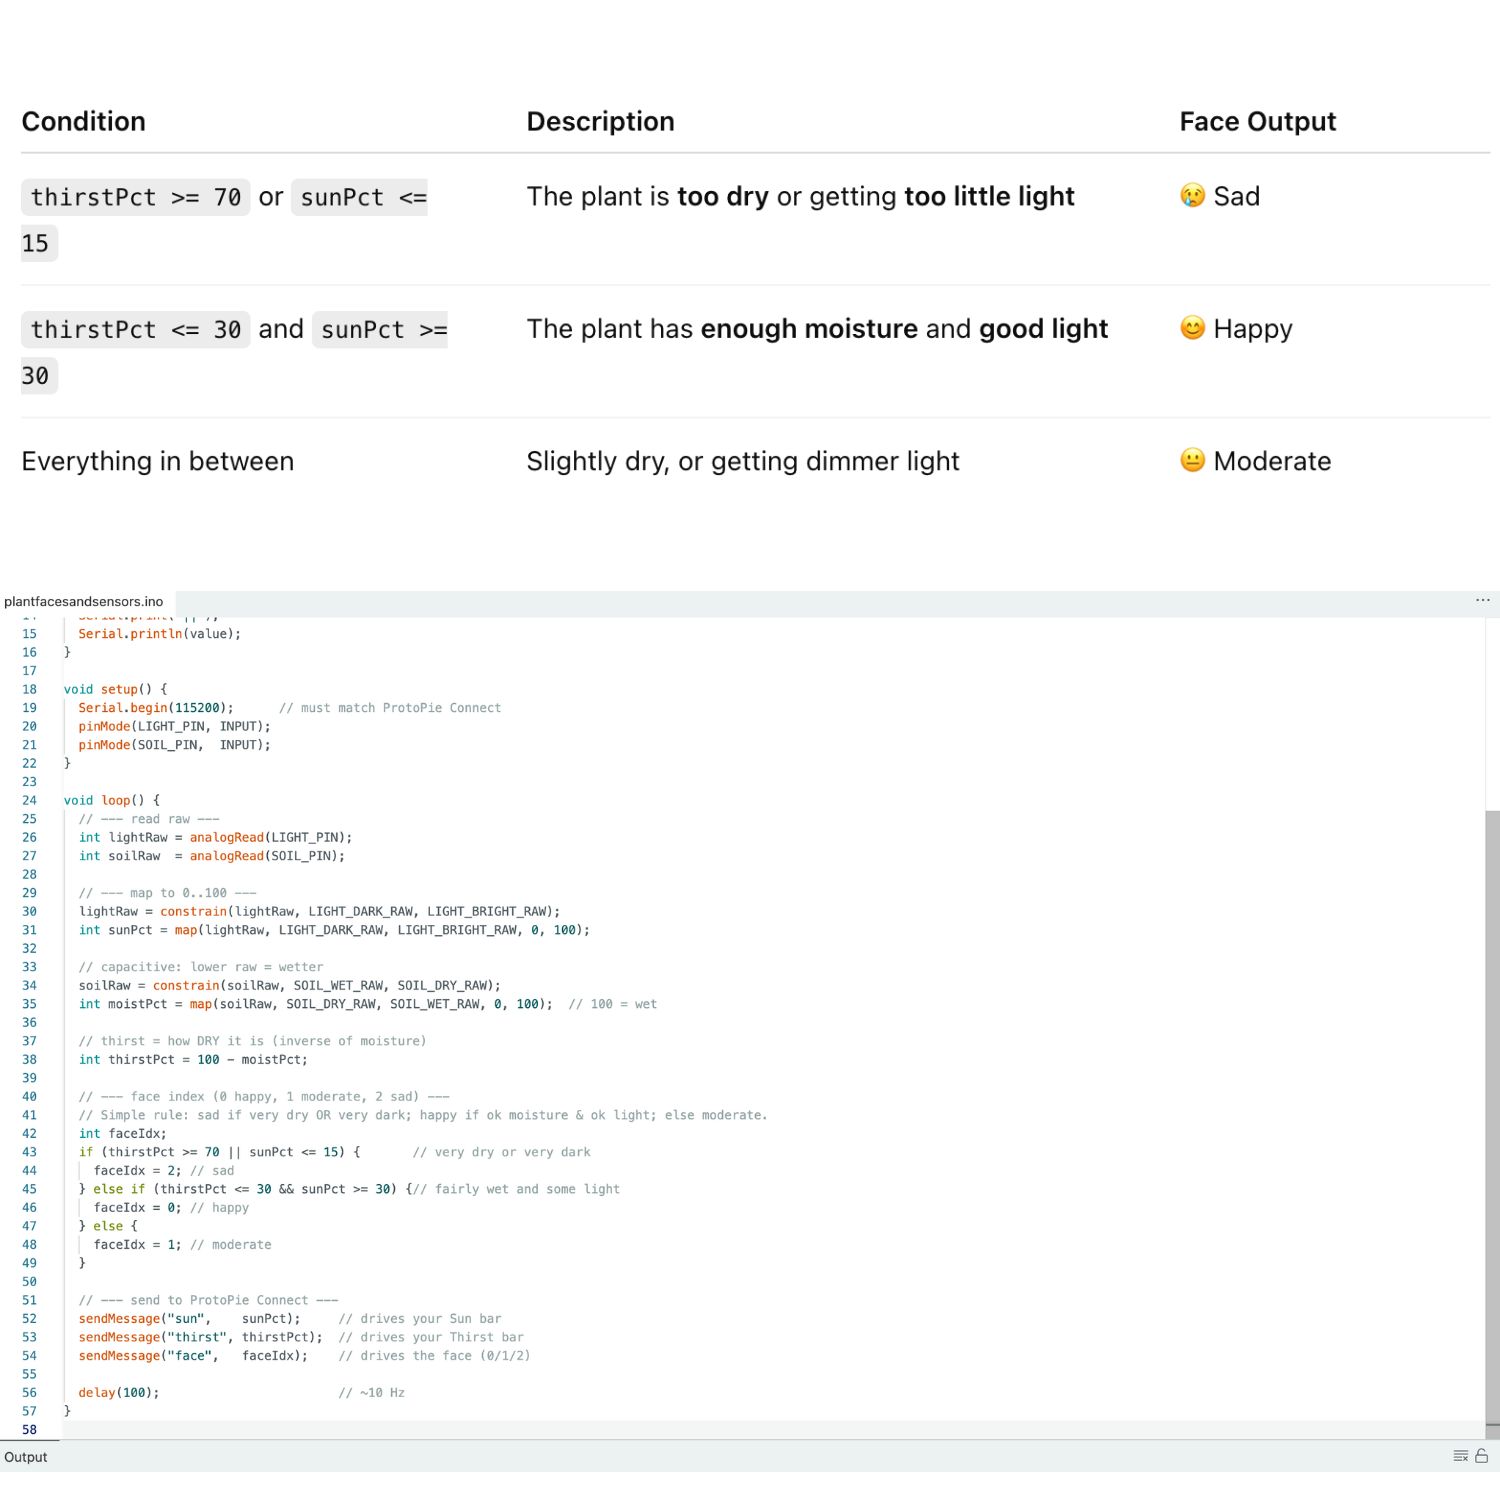Click the "Description" column header

point(600,121)
